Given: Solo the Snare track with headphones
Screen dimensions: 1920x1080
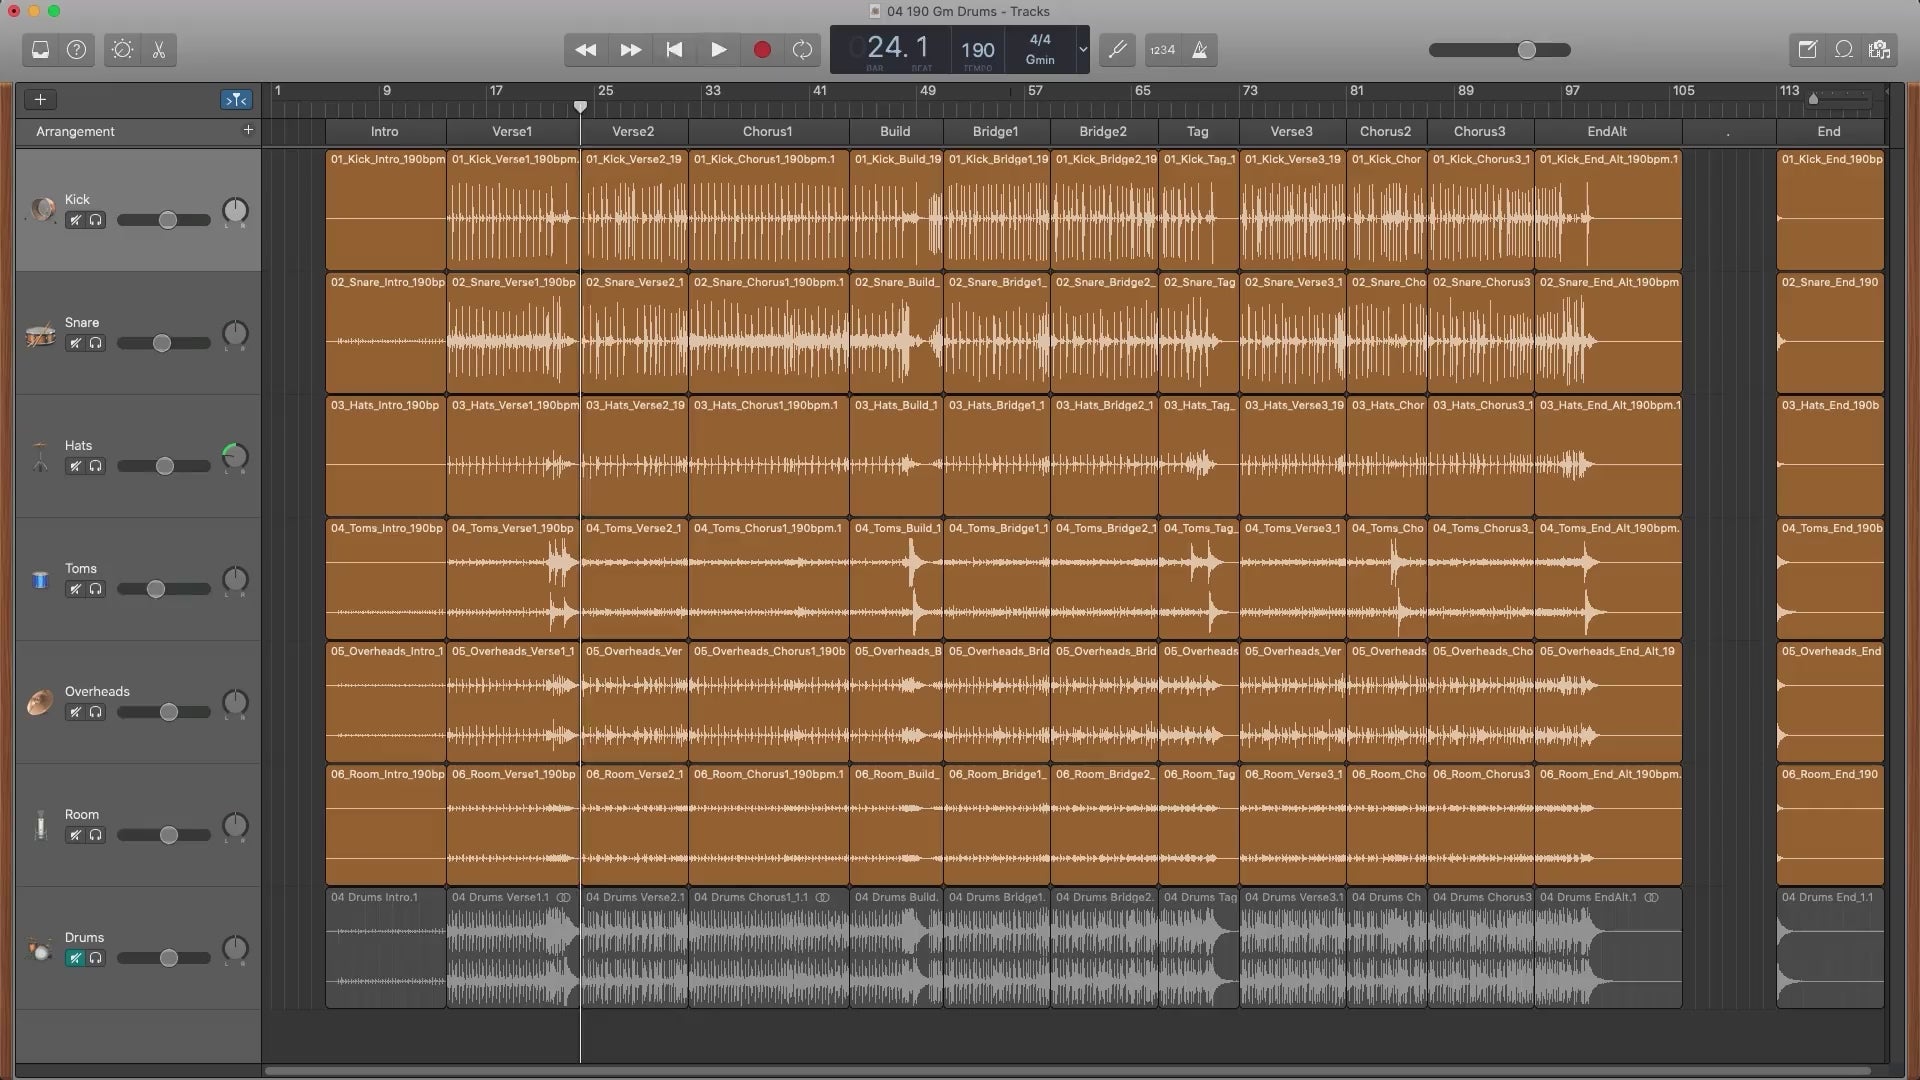Looking at the screenshot, I should tap(96, 343).
